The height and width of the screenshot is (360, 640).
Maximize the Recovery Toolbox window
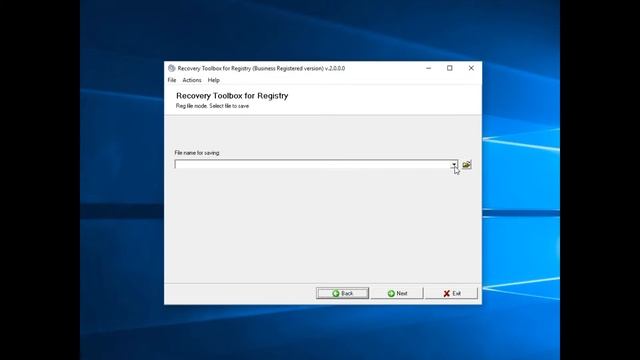(450, 68)
